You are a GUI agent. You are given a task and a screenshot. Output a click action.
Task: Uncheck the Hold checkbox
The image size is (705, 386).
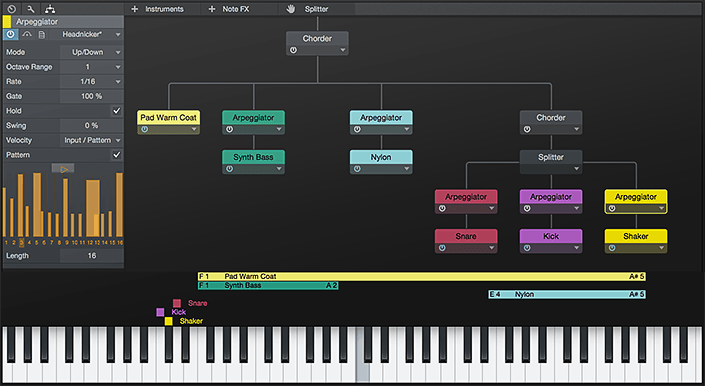117,111
